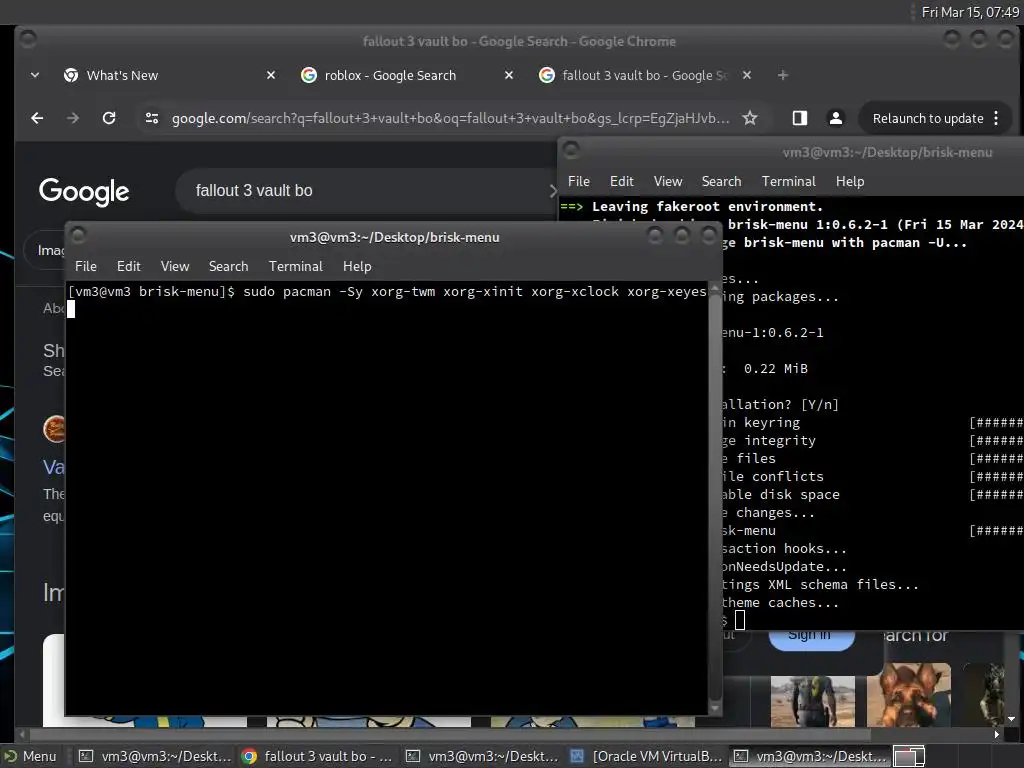Image resolution: width=1024 pixels, height=768 pixels.
Task: Click Chrome's forward navigation arrow
Action: pos(72,118)
